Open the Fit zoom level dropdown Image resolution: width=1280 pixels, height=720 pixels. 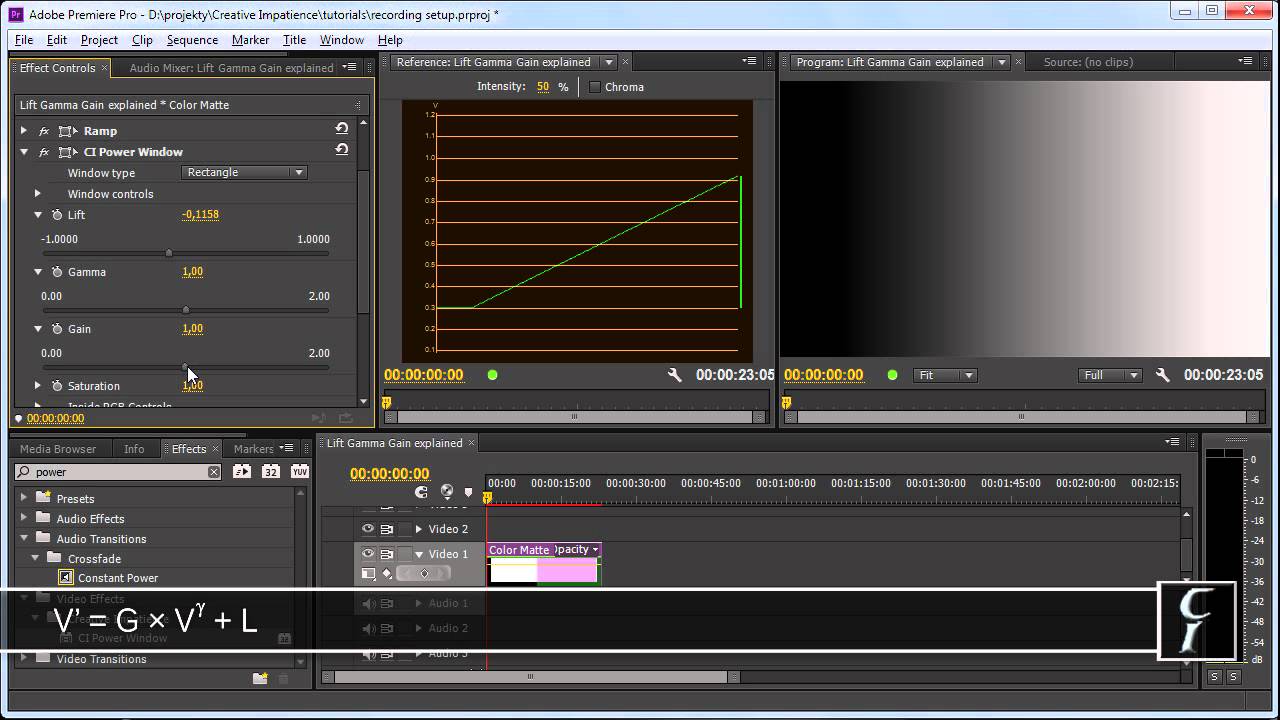[945, 375]
